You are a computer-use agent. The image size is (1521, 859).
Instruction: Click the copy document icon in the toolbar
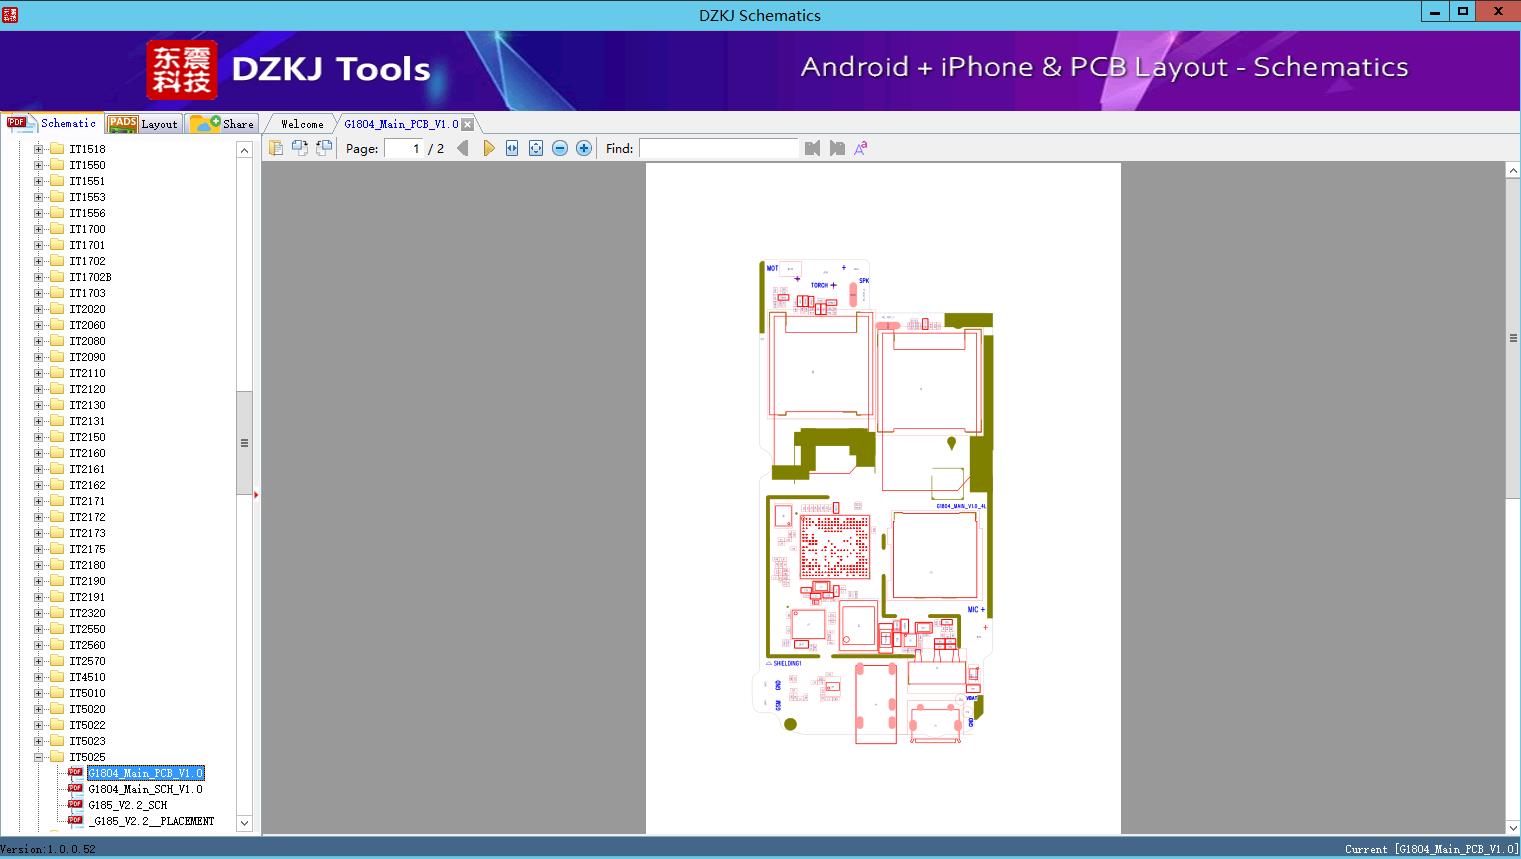click(276, 148)
